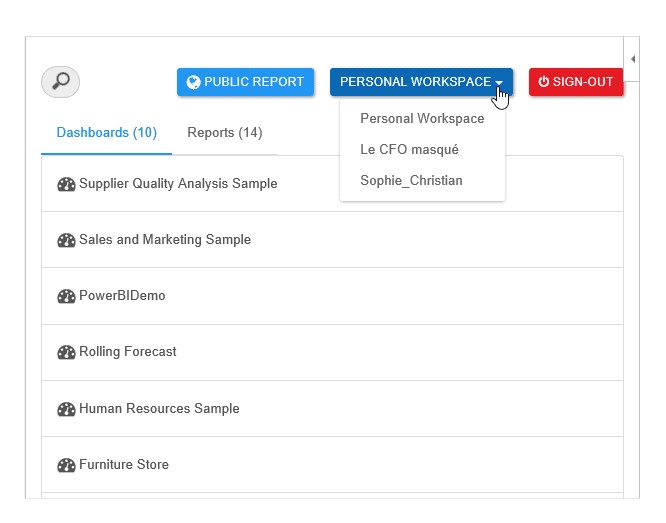666x523 pixels.
Task: Open the Furniture Store dashboard
Action: [x=124, y=465]
